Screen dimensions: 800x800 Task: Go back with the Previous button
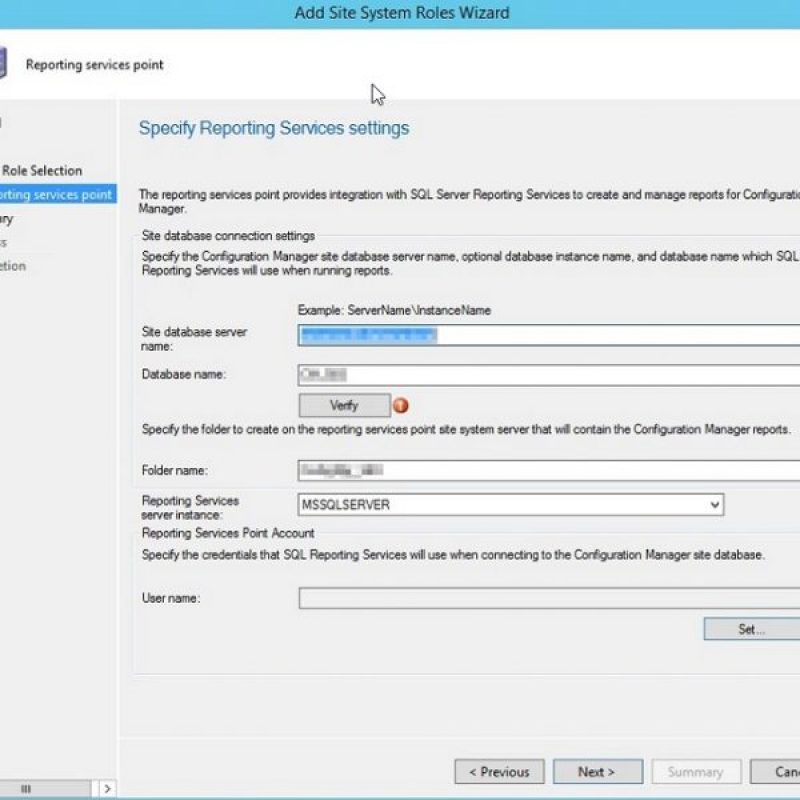[499, 772]
